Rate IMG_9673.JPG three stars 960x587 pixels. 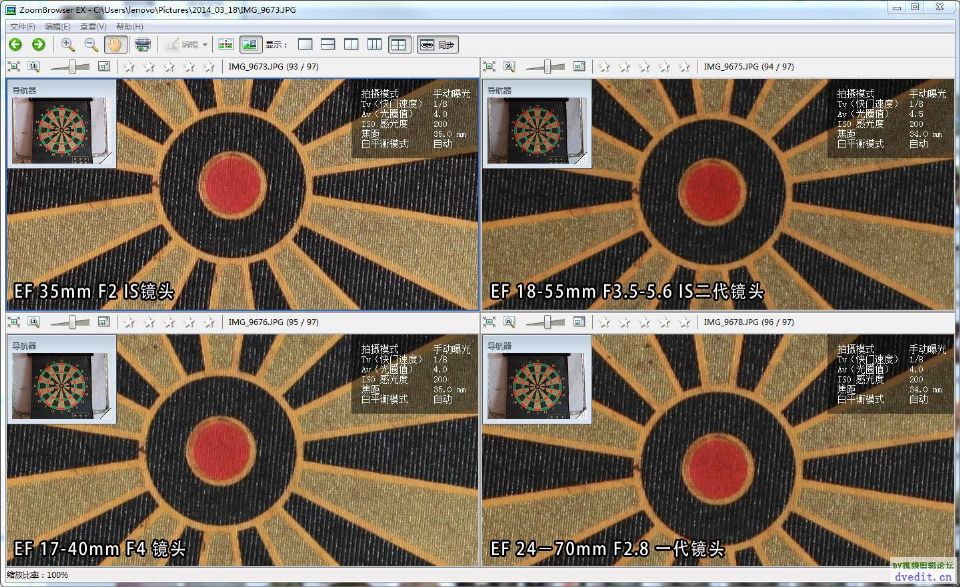coord(170,67)
